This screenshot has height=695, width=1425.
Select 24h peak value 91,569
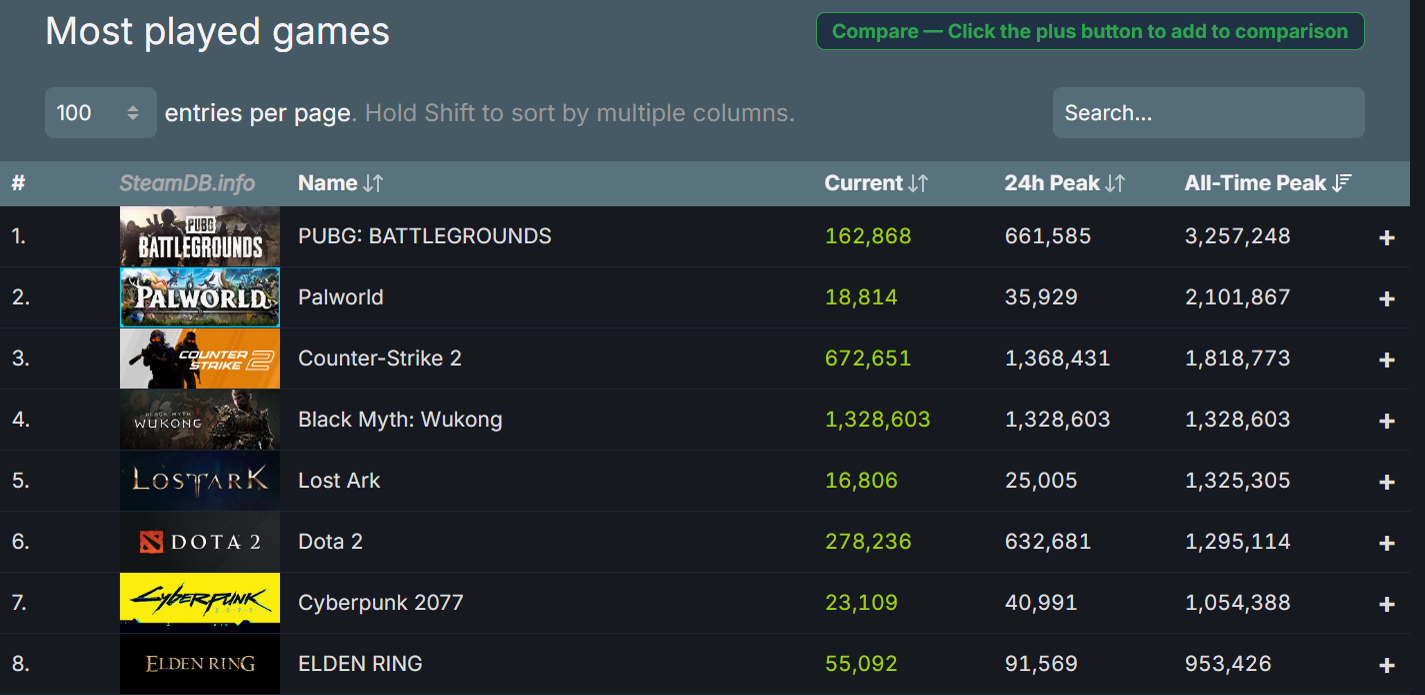1041,663
